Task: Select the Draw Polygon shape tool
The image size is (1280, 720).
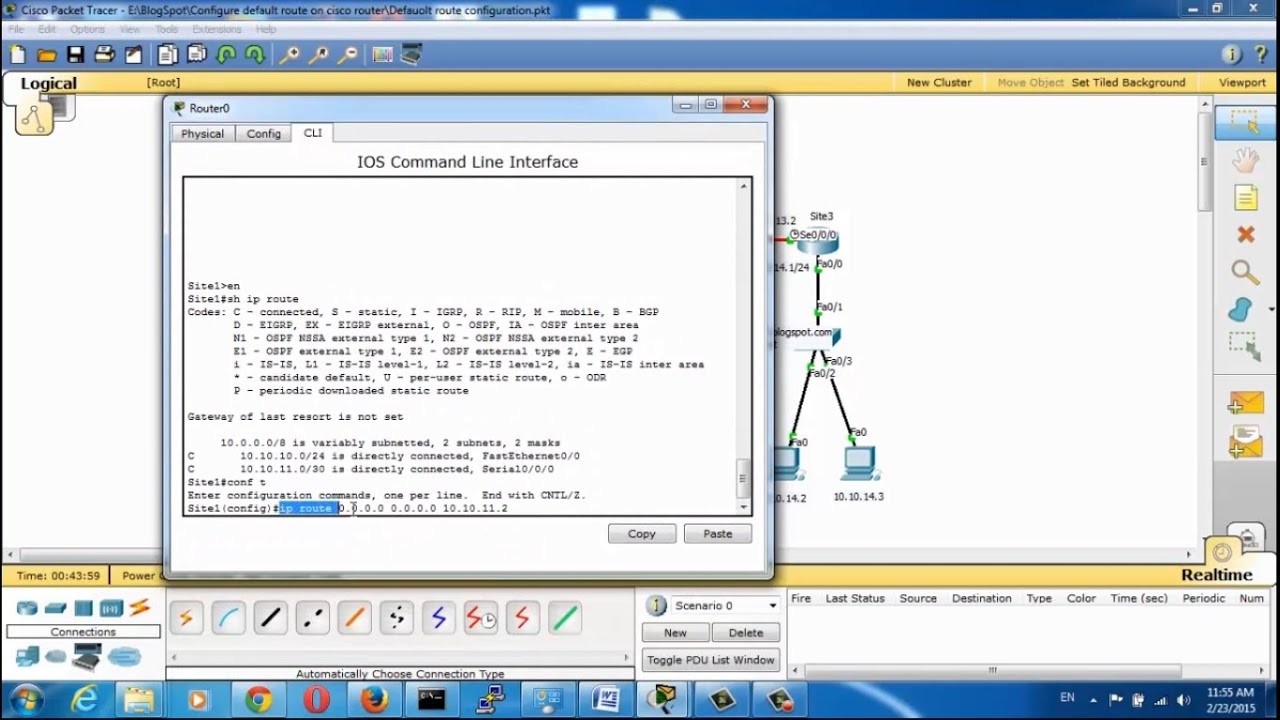Action: point(1241,309)
